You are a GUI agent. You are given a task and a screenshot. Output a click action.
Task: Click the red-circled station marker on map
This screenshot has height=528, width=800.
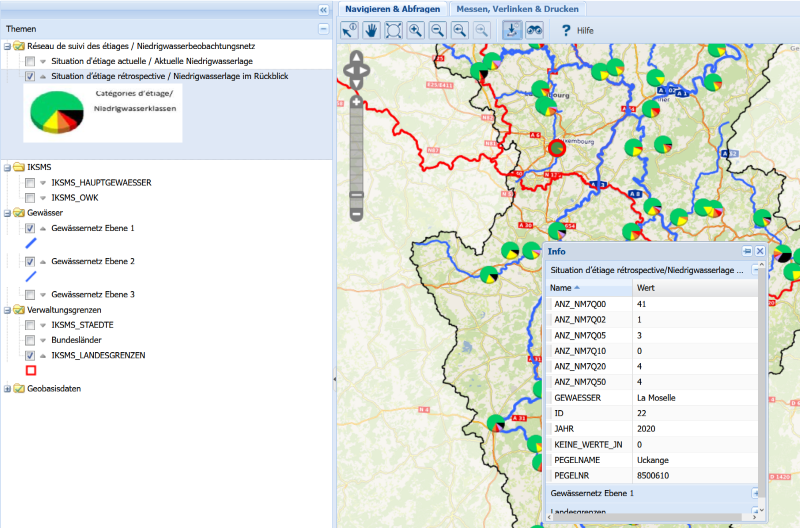tap(557, 148)
